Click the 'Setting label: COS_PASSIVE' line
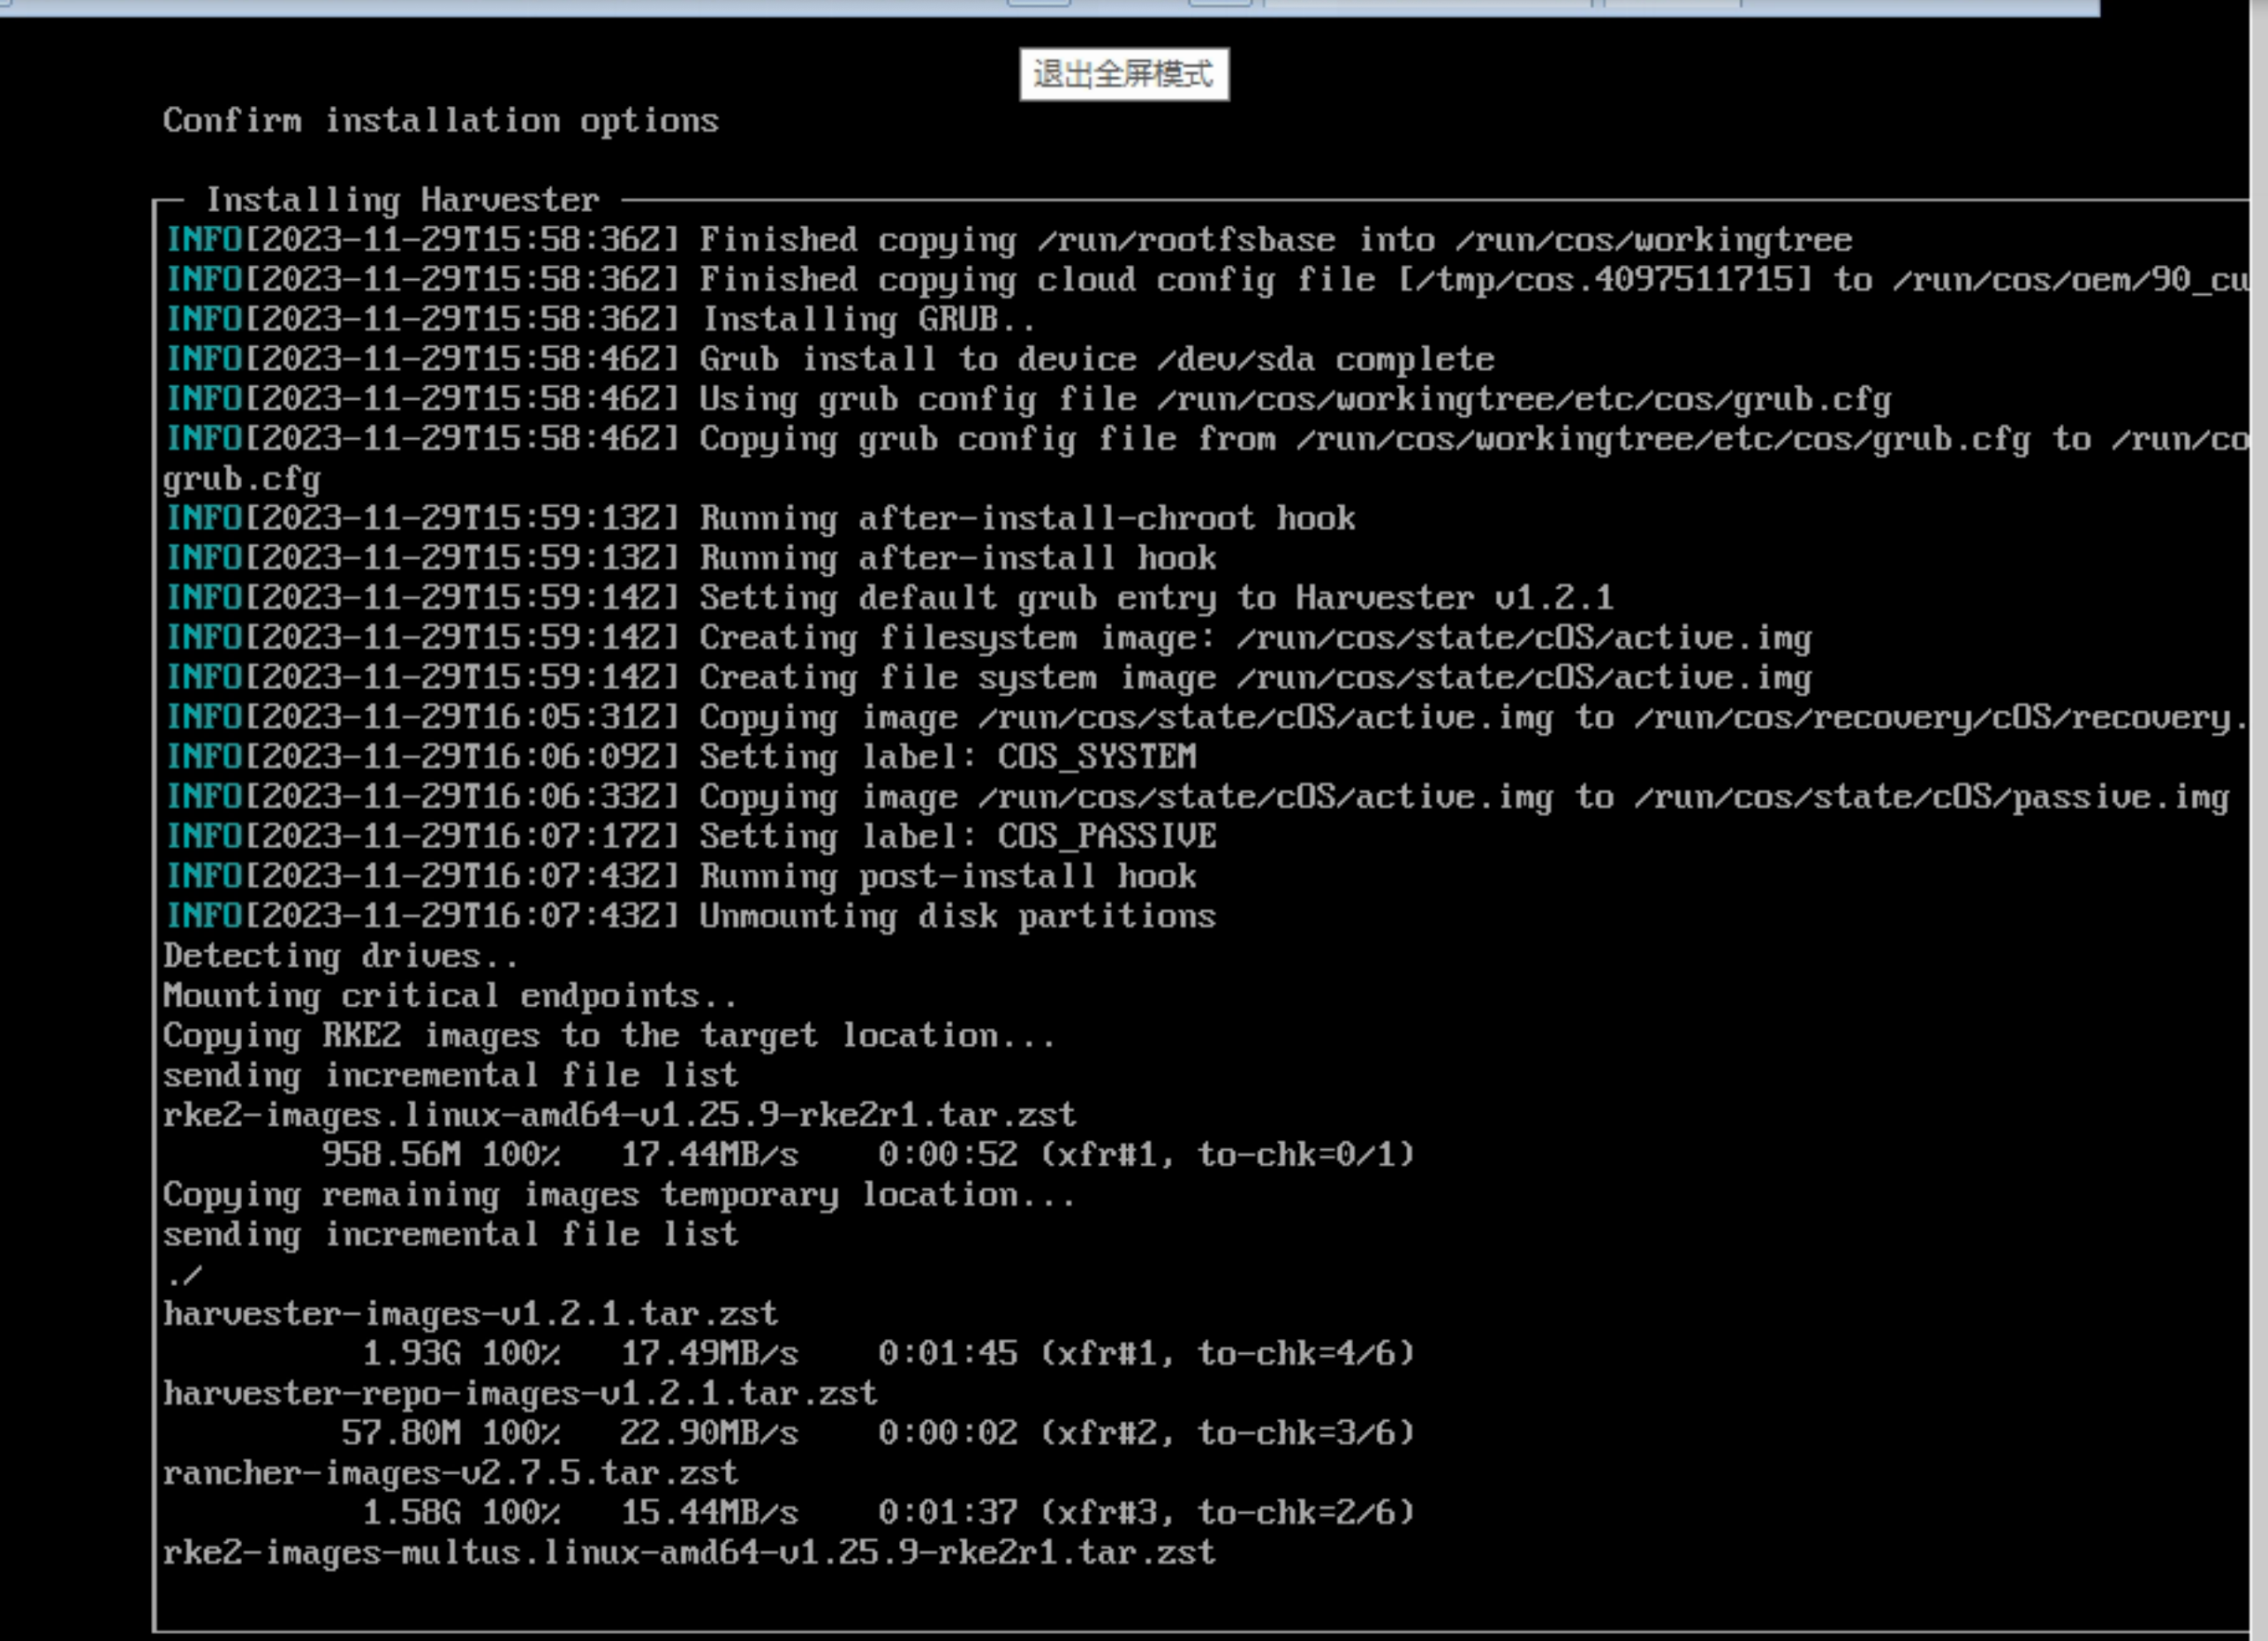The image size is (2268, 1641). tap(691, 836)
